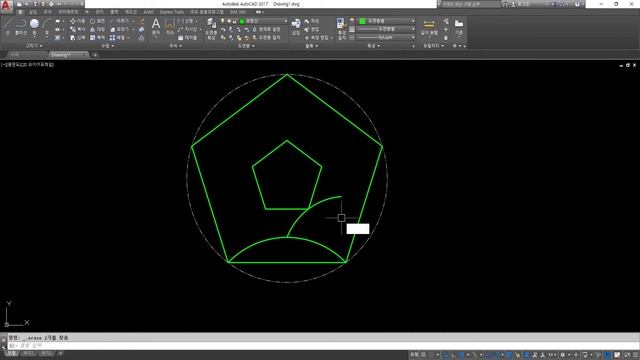
Task: Expand the Draw (그리기) panel
Action: pos(33,46)
